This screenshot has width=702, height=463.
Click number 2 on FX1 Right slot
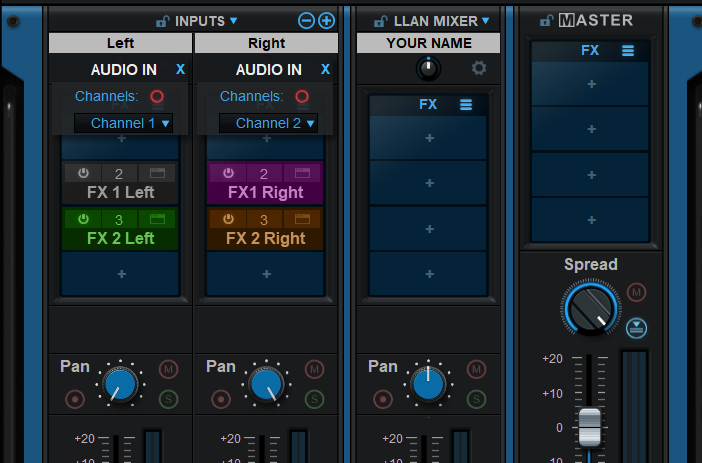point(264,173)
